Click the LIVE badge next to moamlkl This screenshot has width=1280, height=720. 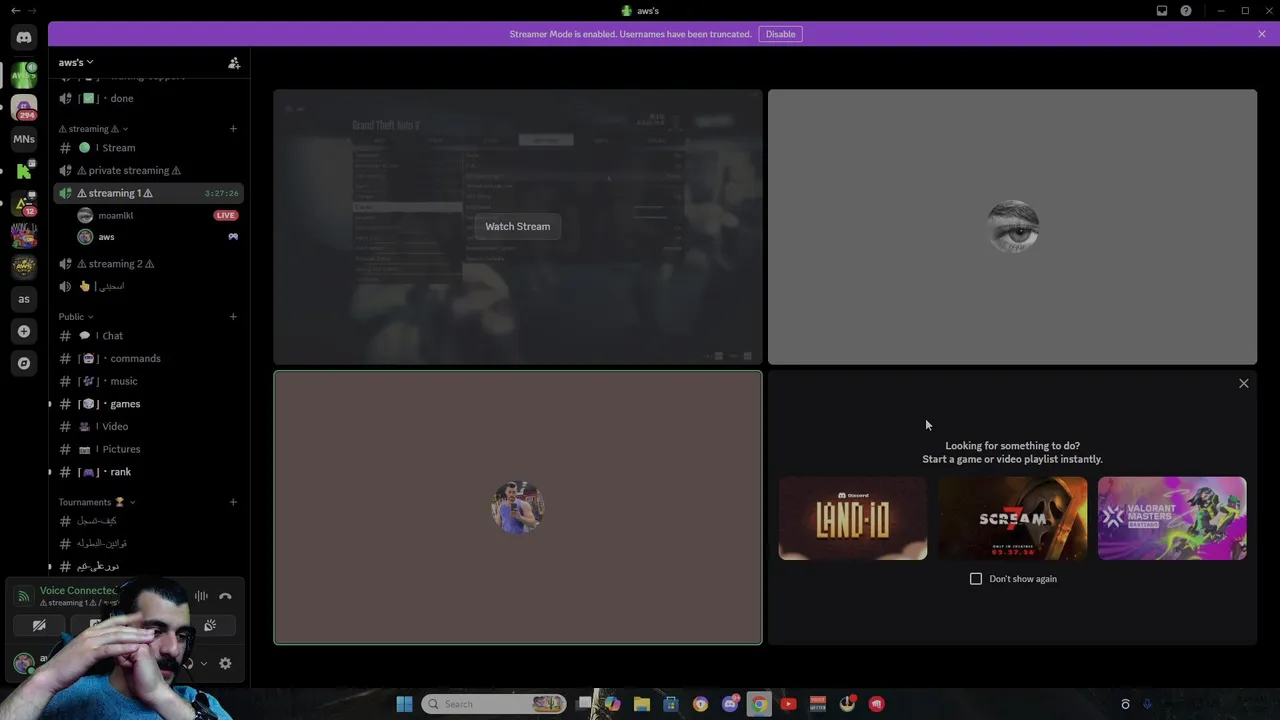tap(226, 215)
